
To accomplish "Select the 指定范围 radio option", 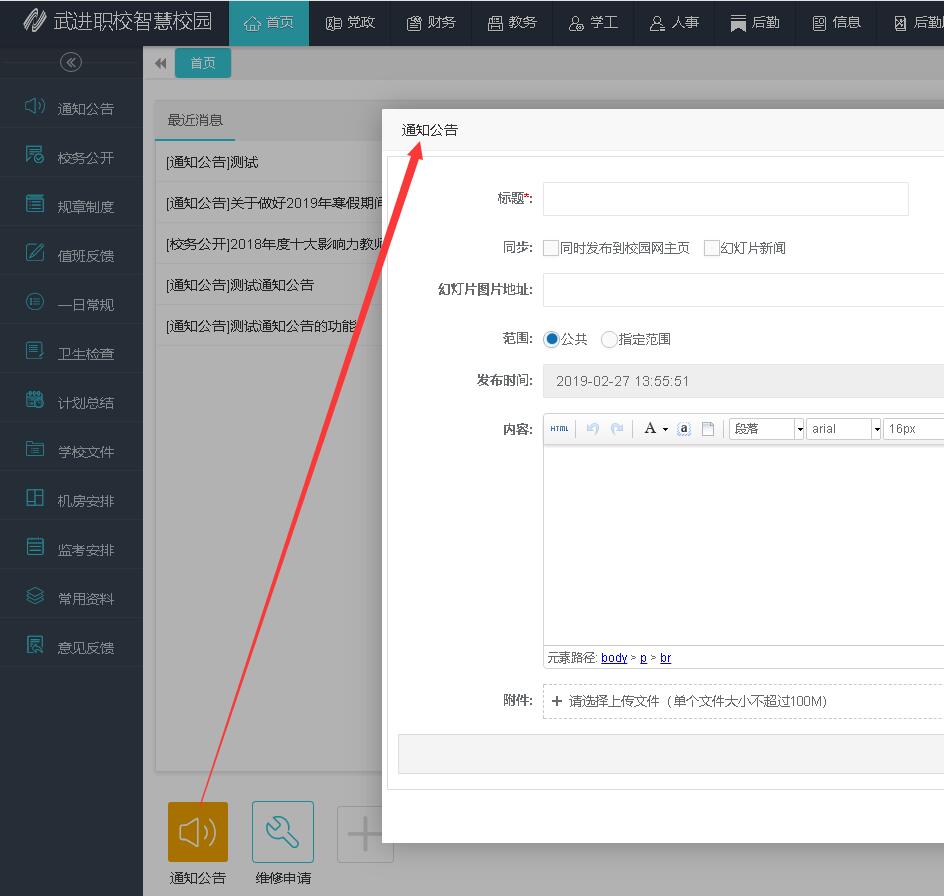I will point(610,339).
